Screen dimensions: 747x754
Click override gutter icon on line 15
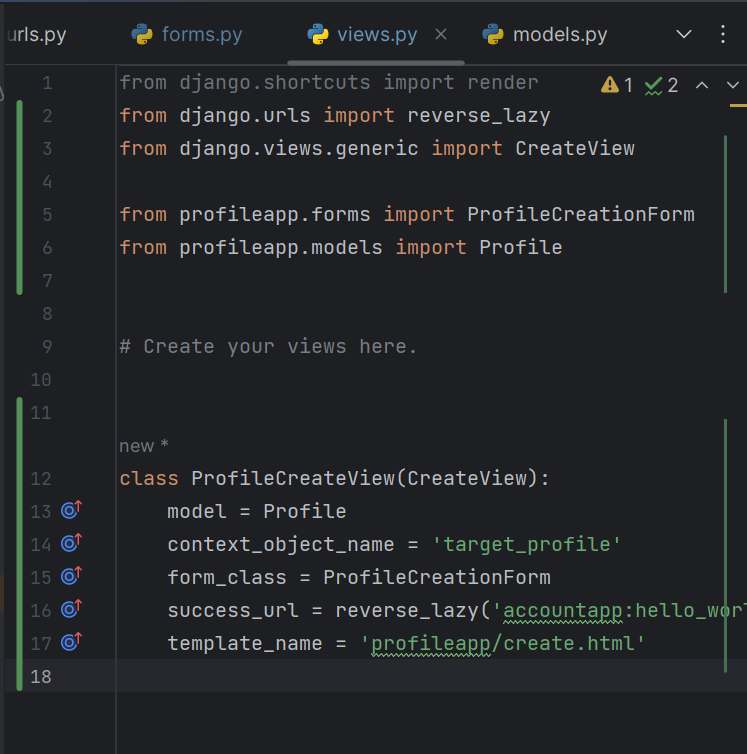pyautogui.click(x=71, y=576)
